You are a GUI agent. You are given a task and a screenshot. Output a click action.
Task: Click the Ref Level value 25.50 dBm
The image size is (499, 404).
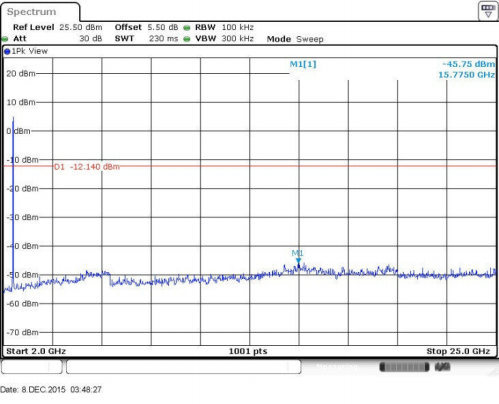click(81, 27)
